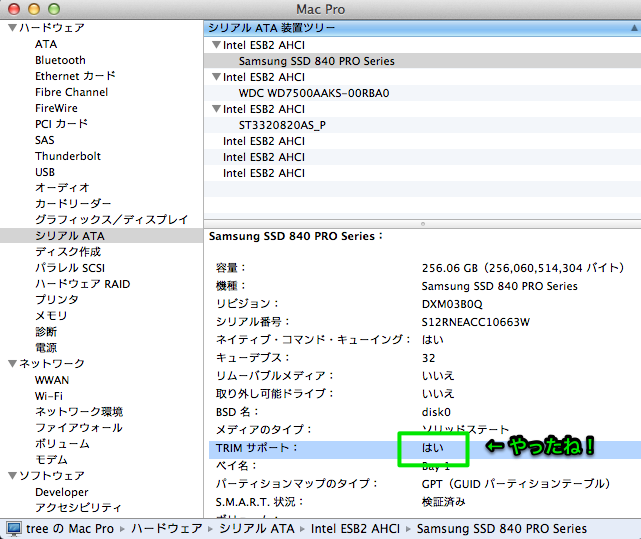Collapse the first Intel ESB2 AHCI node

click(x=217, y=45)
